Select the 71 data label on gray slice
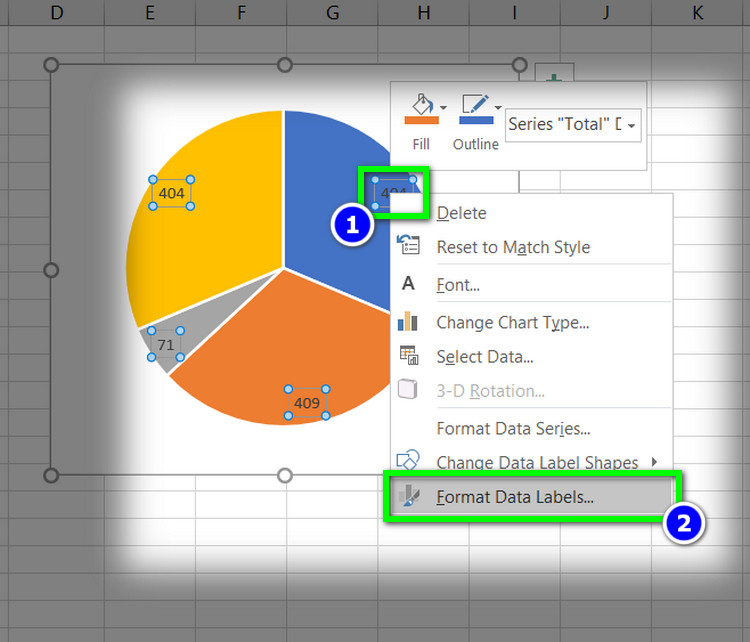 point(166,344)
